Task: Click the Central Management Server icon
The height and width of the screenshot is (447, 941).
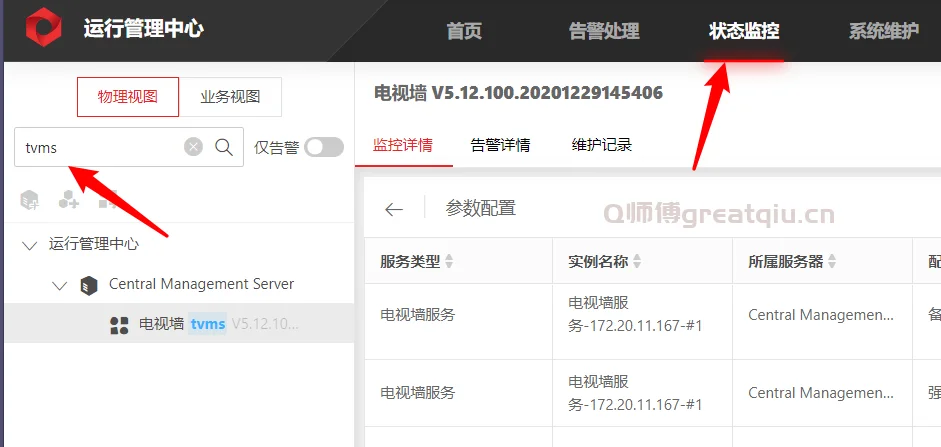Action: click(x=89, y=285)
